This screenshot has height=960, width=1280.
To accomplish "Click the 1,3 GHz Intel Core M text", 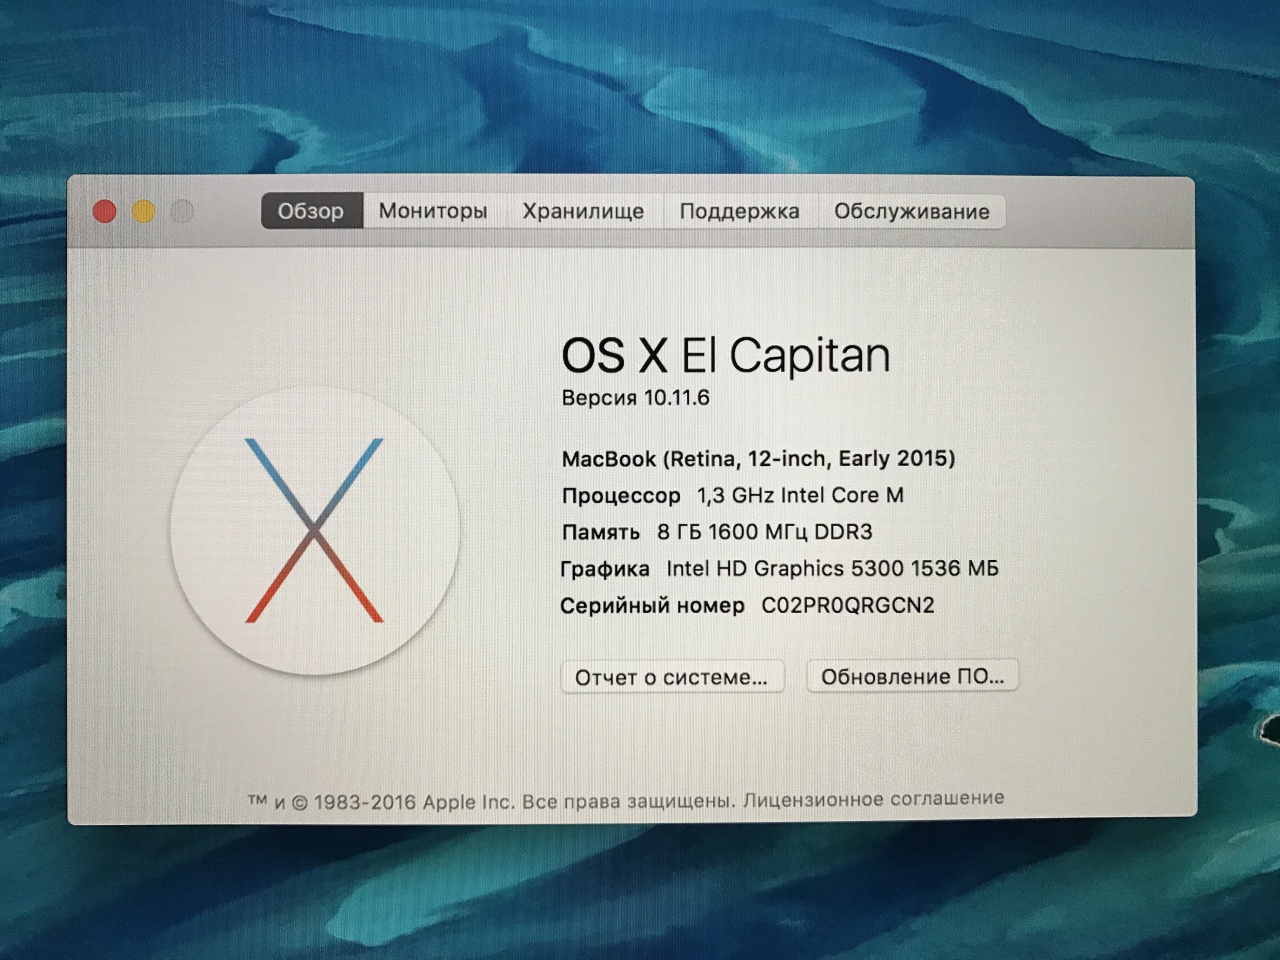I will (800, 495).
